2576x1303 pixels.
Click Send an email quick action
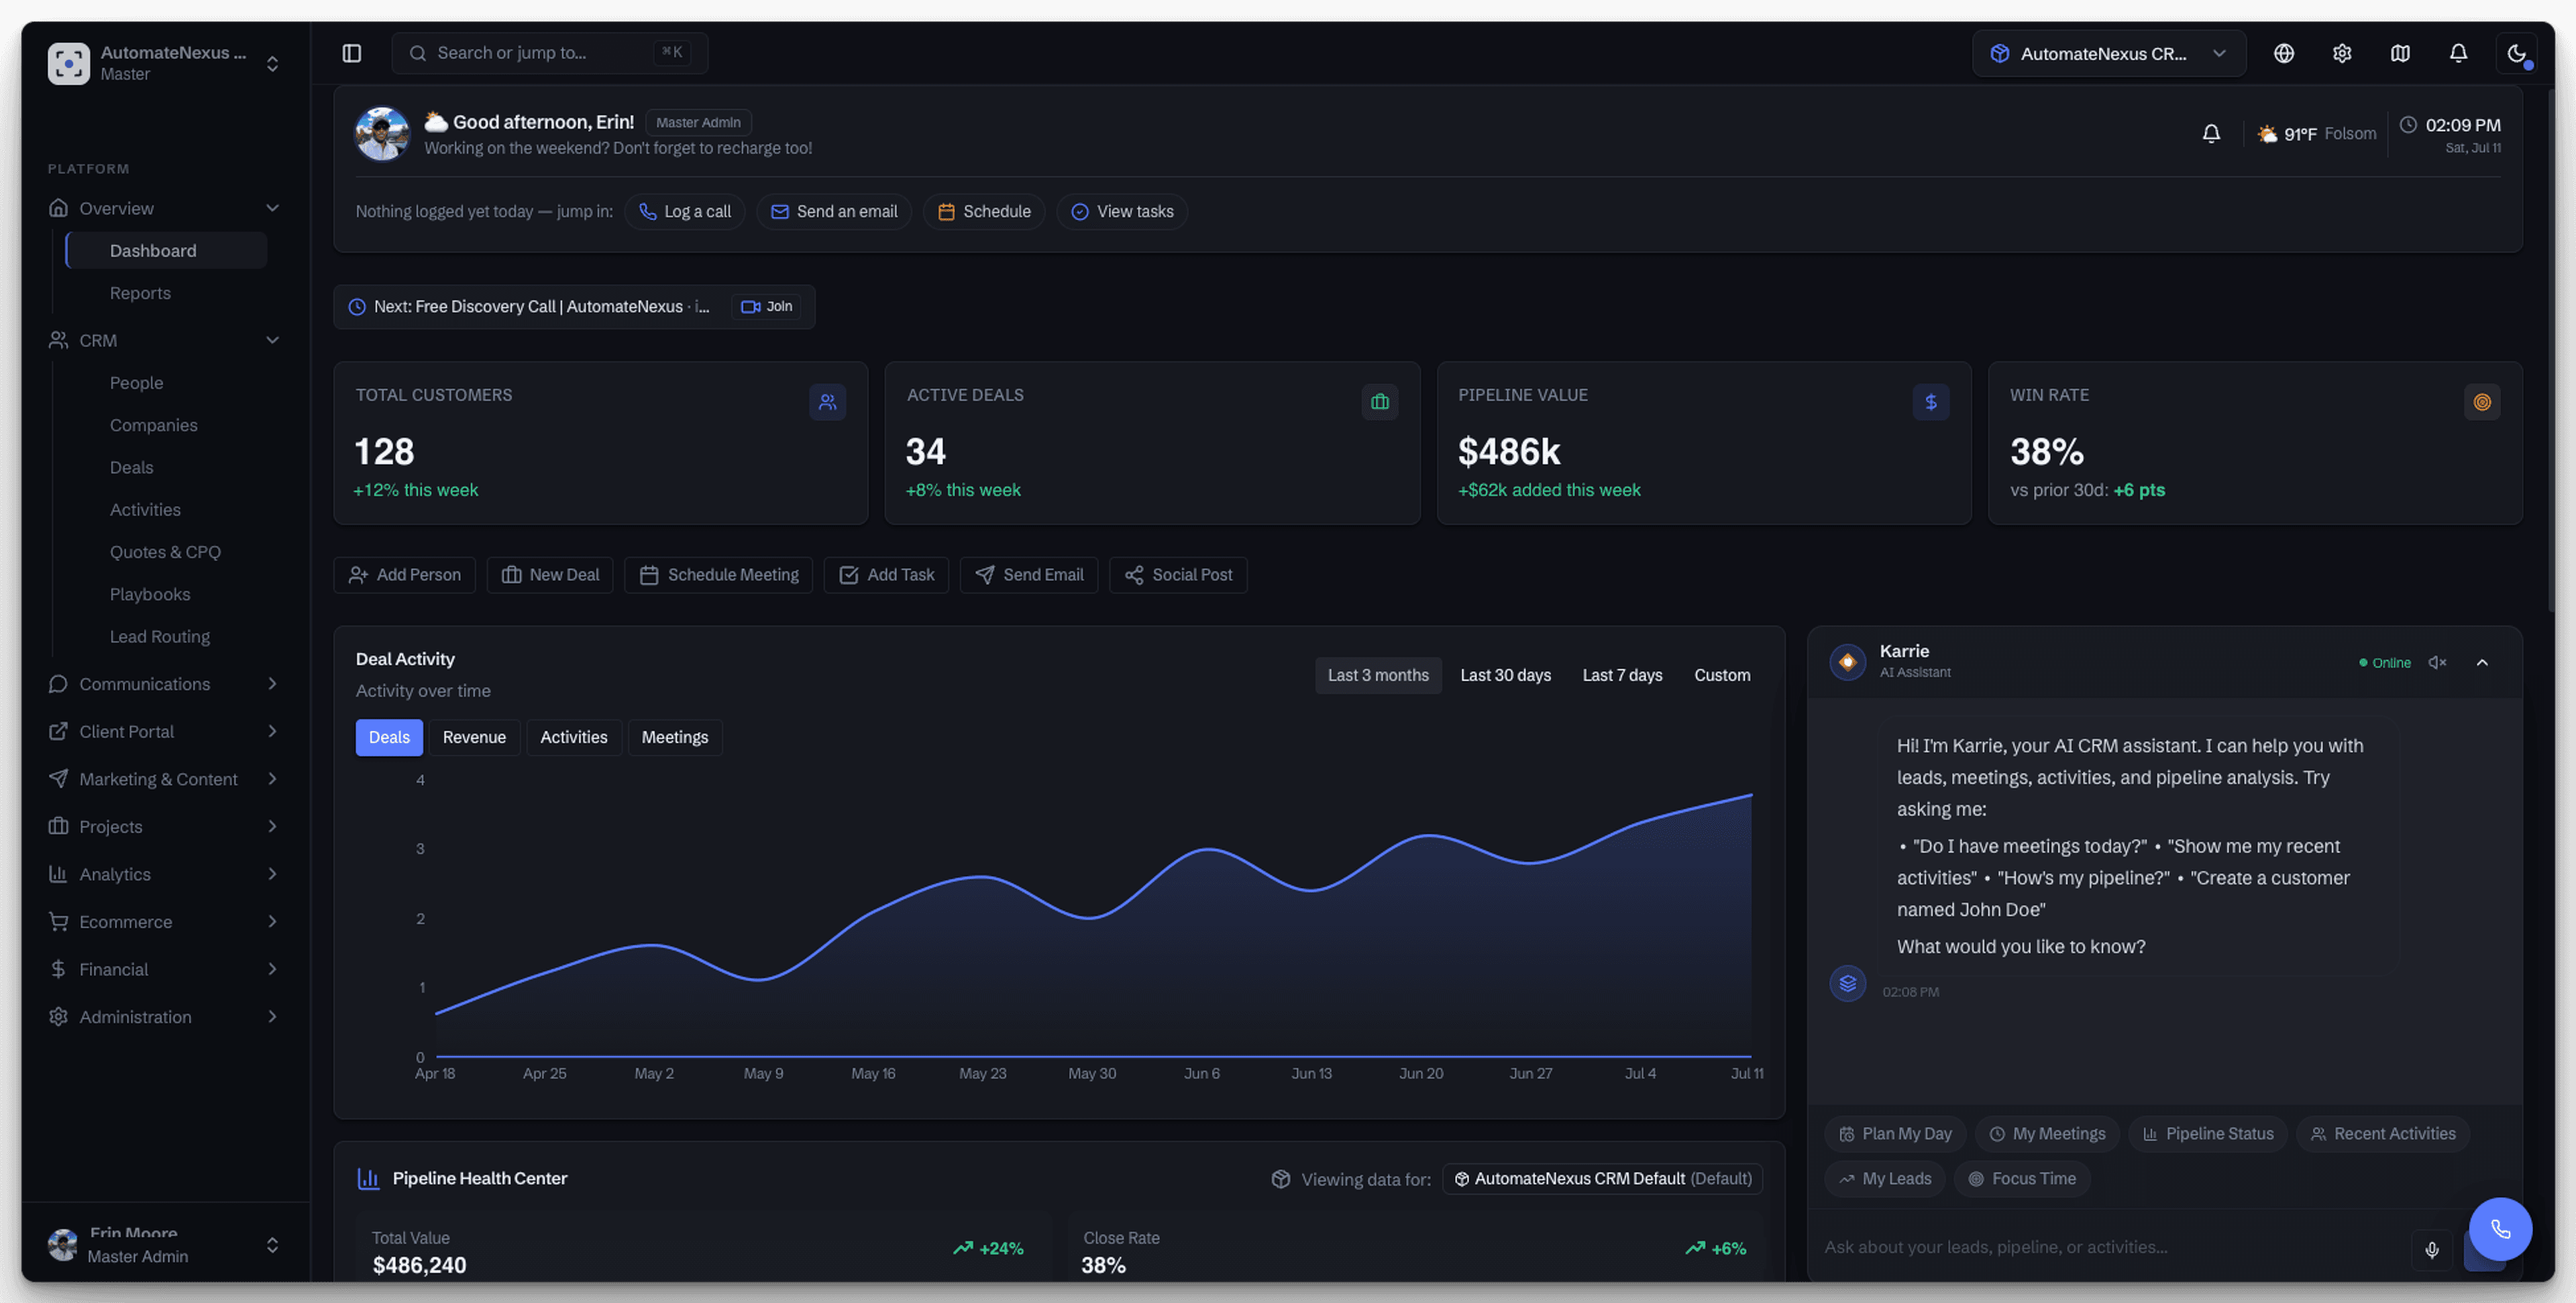[833, 211]
